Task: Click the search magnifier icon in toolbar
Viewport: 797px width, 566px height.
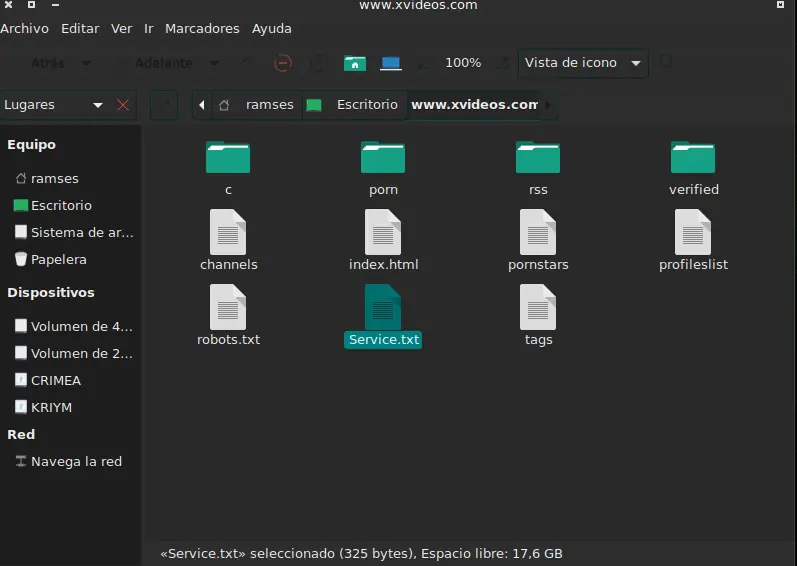Action: point(666,62)
